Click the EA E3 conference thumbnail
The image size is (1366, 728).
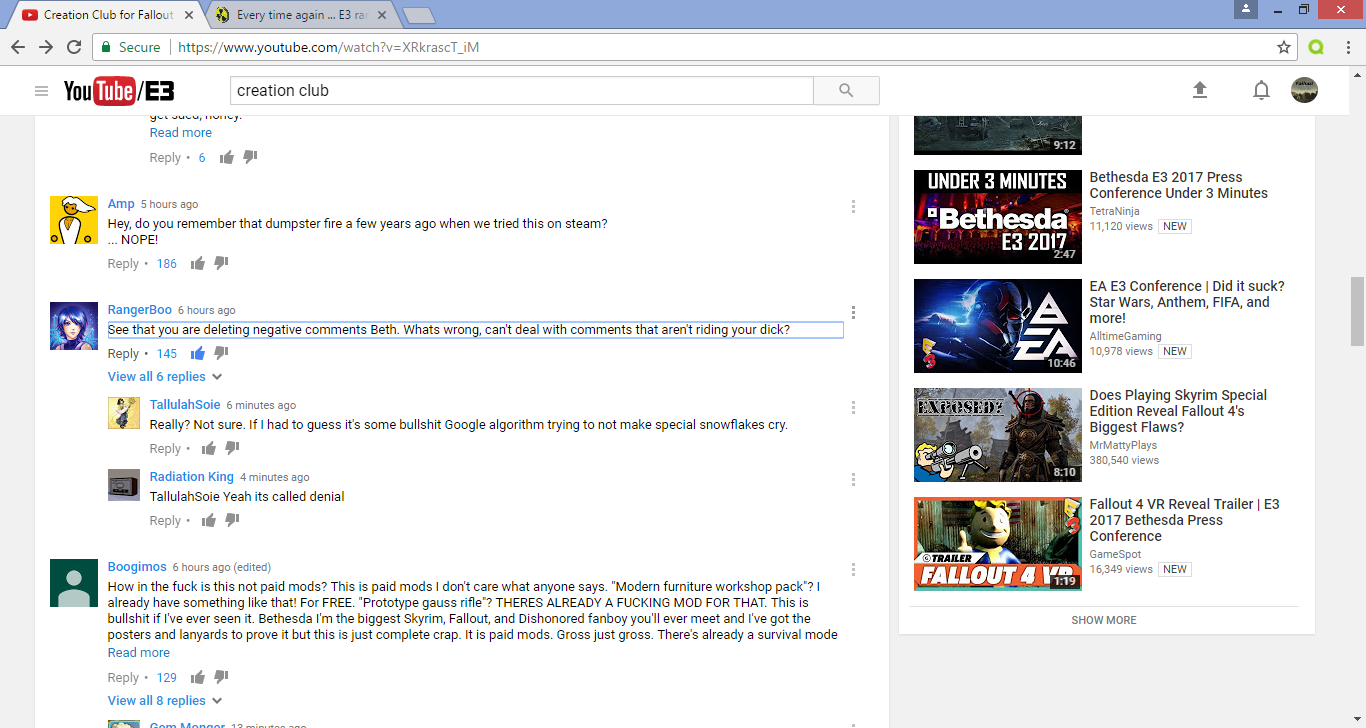[998, 326]
